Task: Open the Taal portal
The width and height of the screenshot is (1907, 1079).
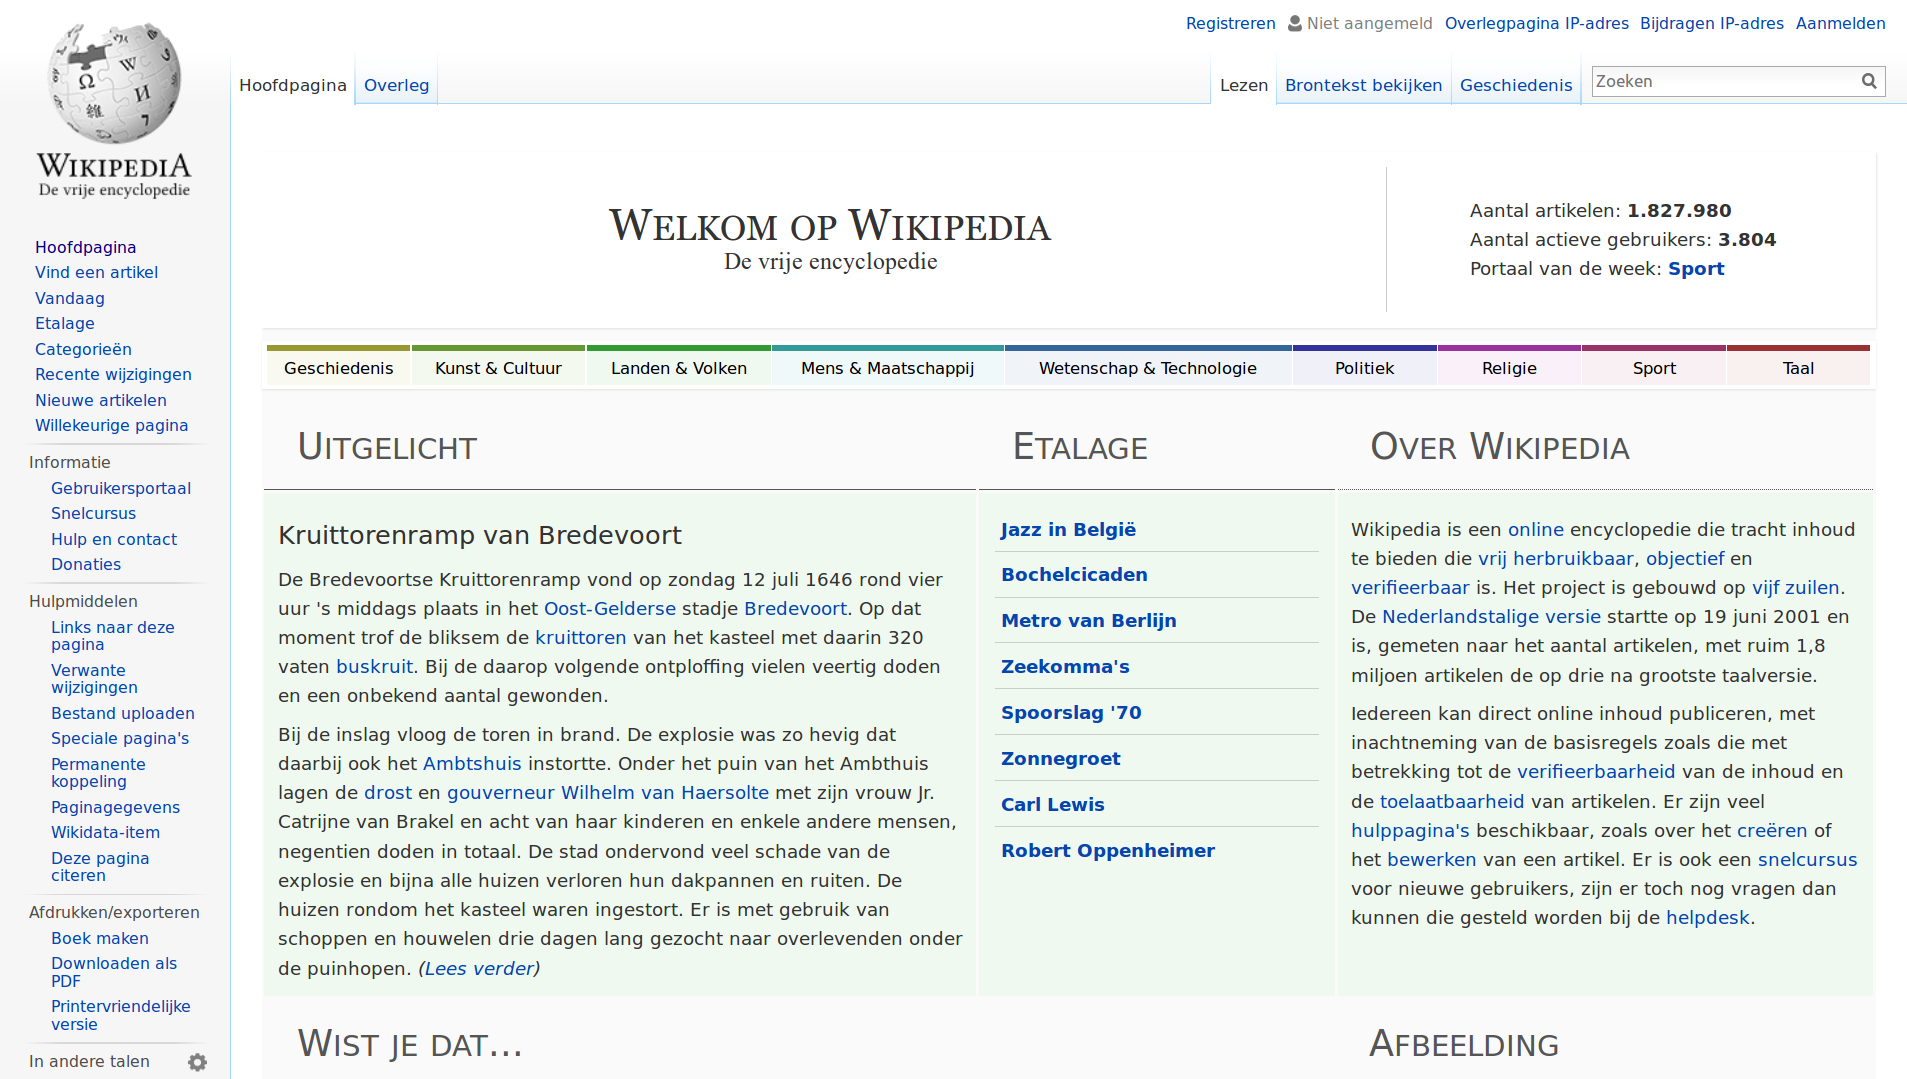Action: coord(1798,368)
